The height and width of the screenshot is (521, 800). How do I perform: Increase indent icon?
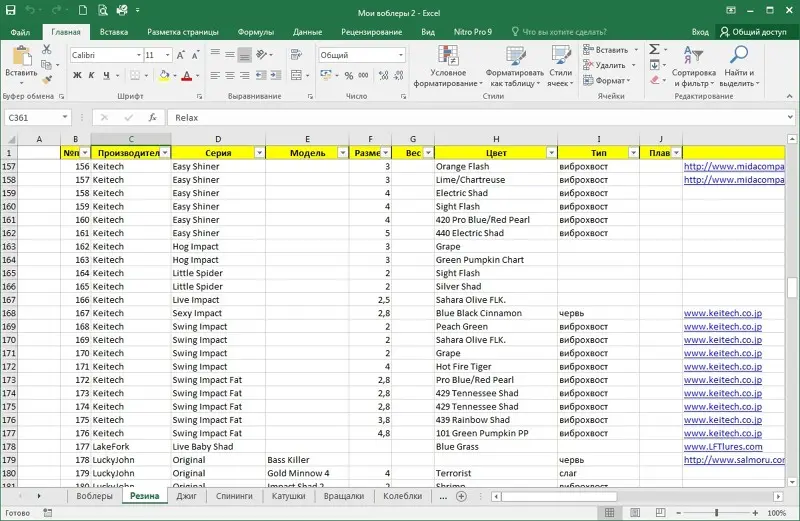276,76
